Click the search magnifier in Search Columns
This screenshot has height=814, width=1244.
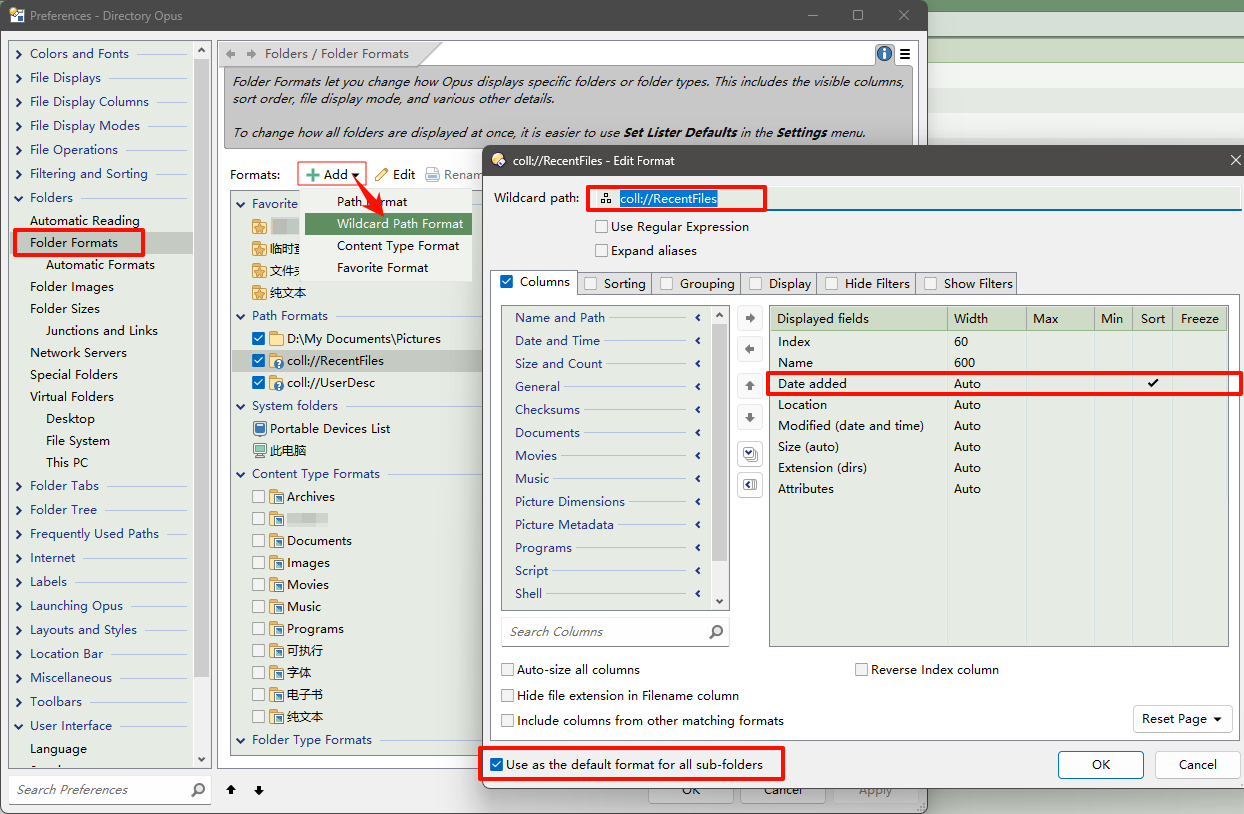[716, 632]
